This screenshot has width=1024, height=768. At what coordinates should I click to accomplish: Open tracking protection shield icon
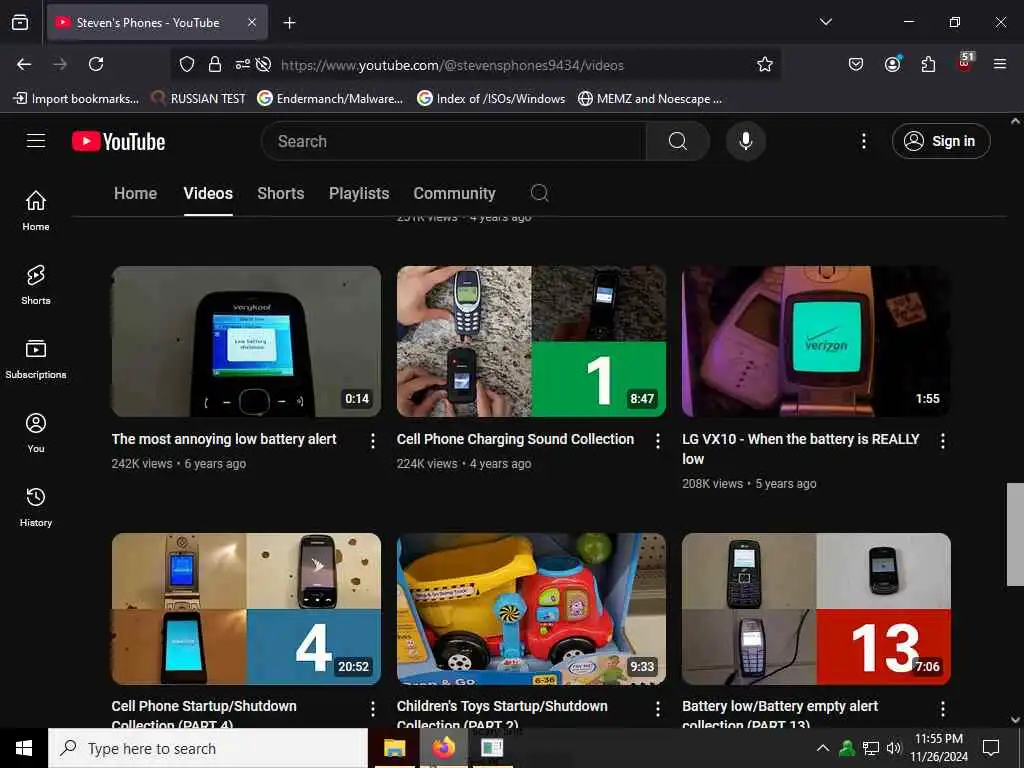point(187,64)
